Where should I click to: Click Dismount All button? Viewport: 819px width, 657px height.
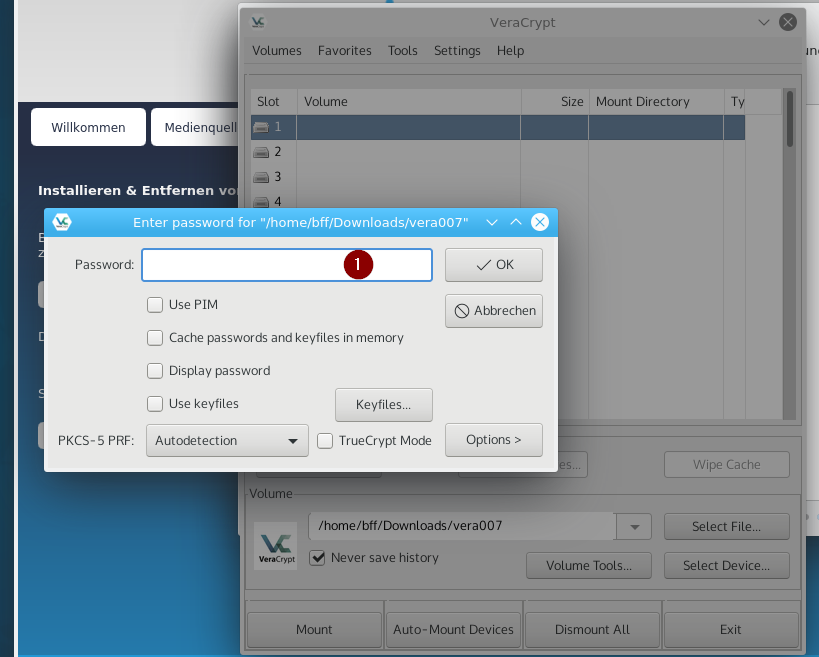592,629
